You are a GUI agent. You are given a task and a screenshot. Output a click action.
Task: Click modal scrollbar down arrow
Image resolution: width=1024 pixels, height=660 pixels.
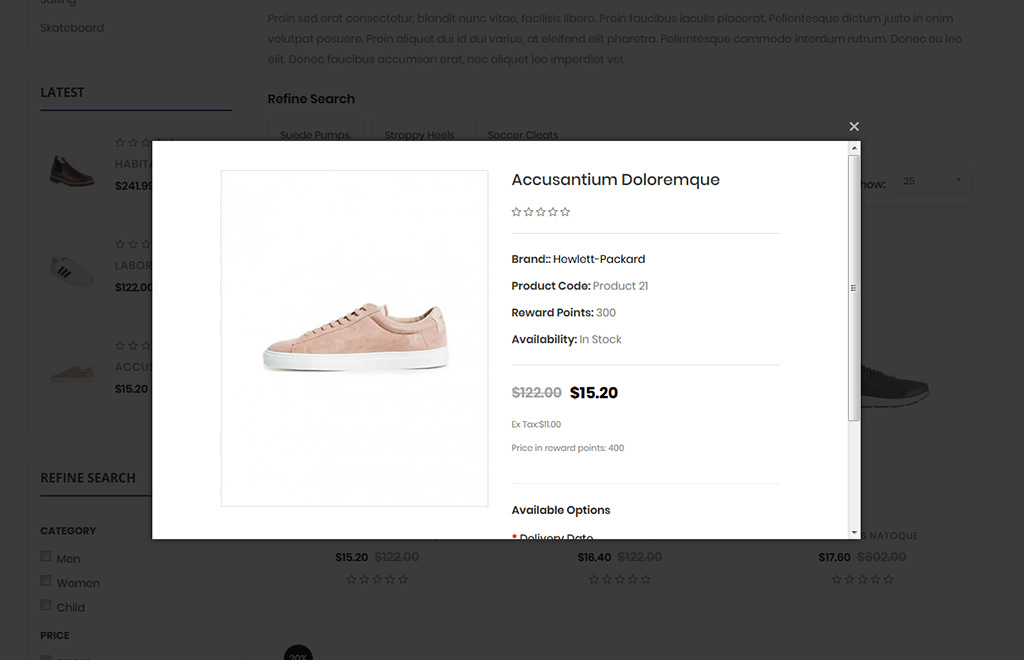(x=854, y=532)
